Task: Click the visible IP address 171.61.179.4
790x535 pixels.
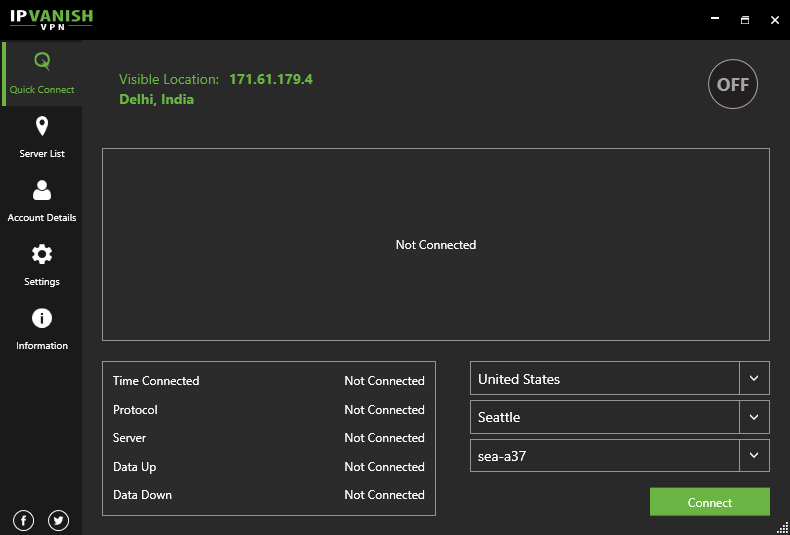Action: pyautogui.click(x=271, y=79)
